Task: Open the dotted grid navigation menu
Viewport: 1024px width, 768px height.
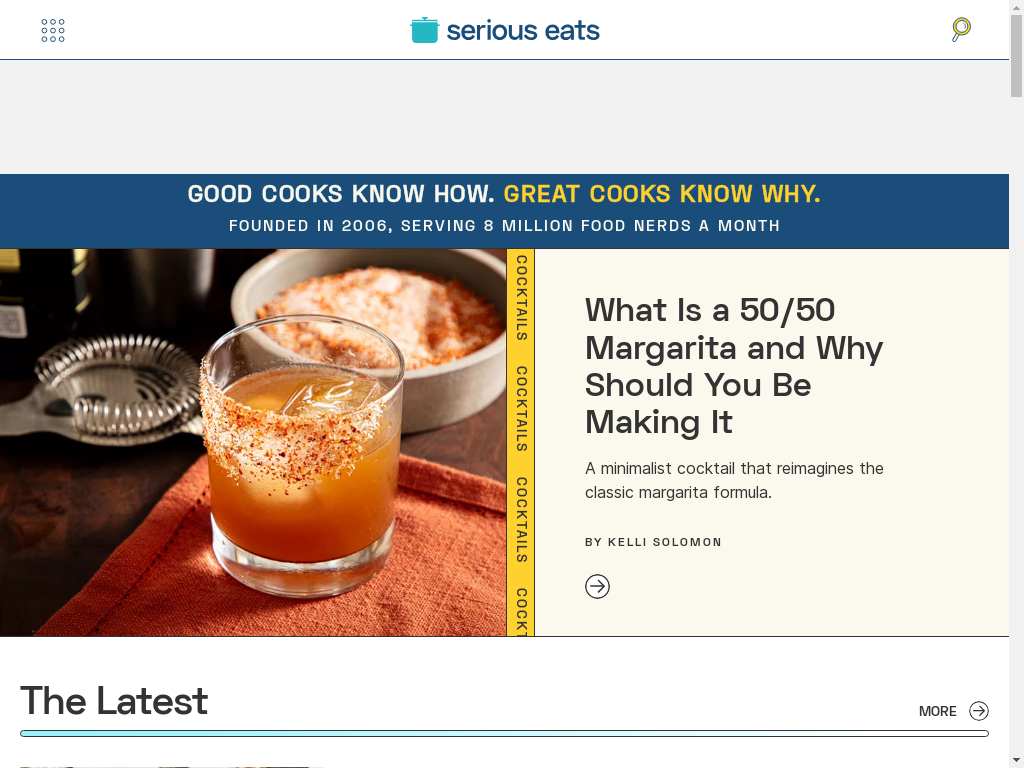Action: click(53, 30)
